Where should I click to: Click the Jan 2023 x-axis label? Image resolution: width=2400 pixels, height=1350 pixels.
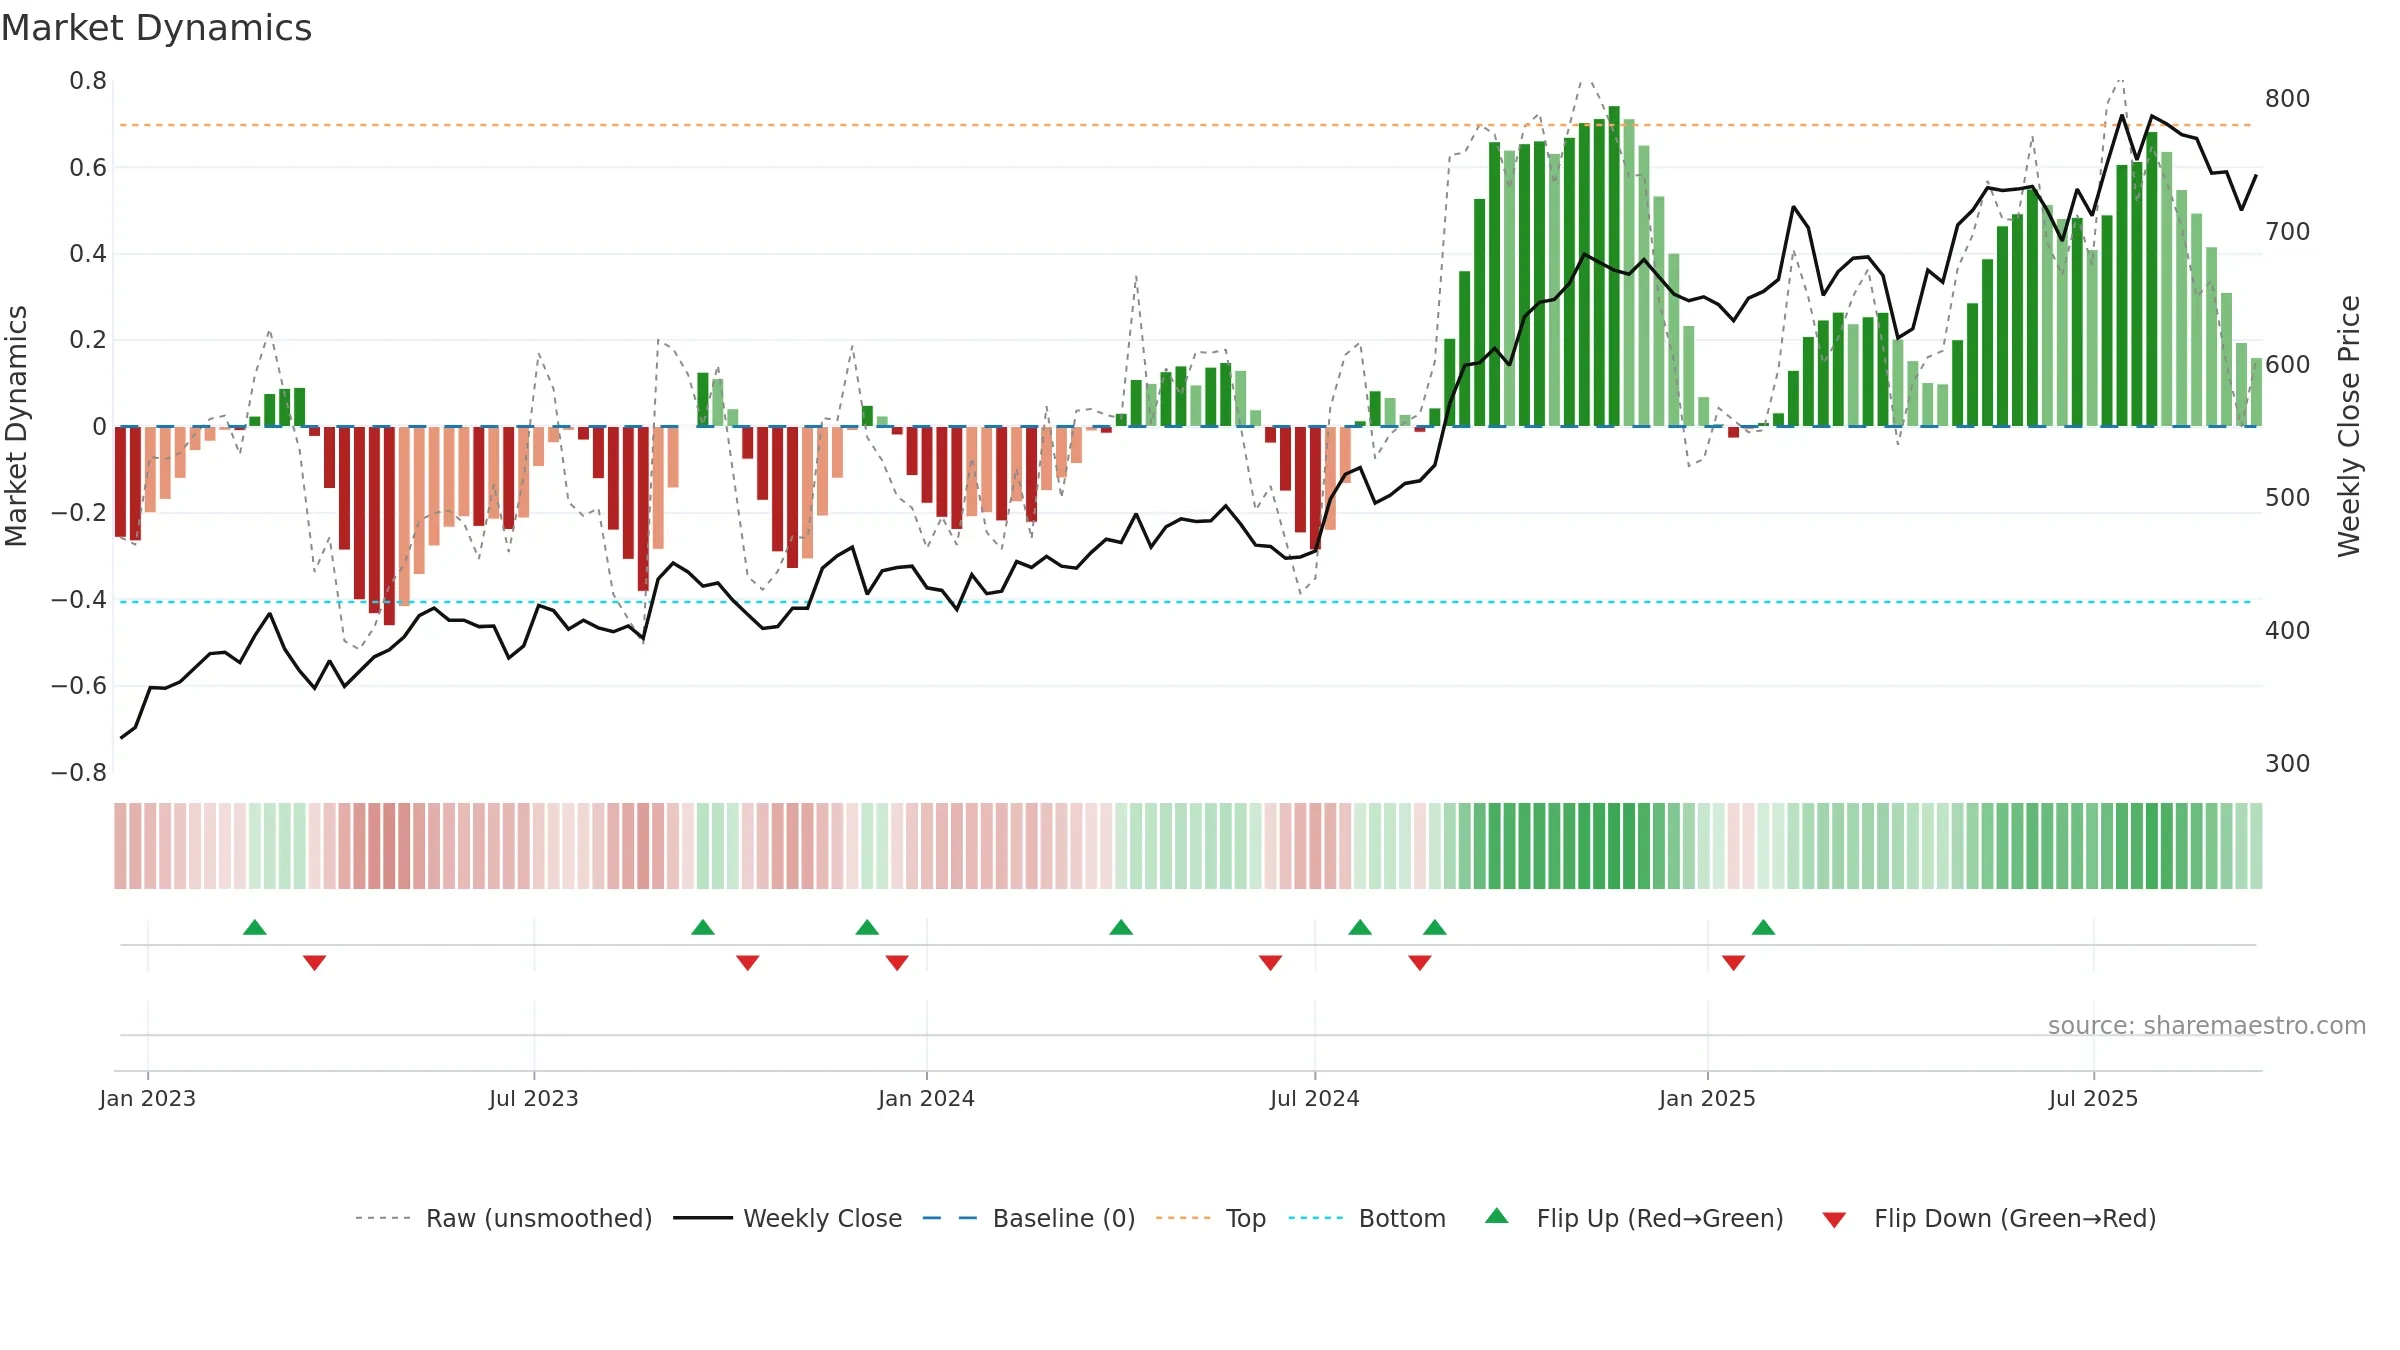(x=148, y=1099)
